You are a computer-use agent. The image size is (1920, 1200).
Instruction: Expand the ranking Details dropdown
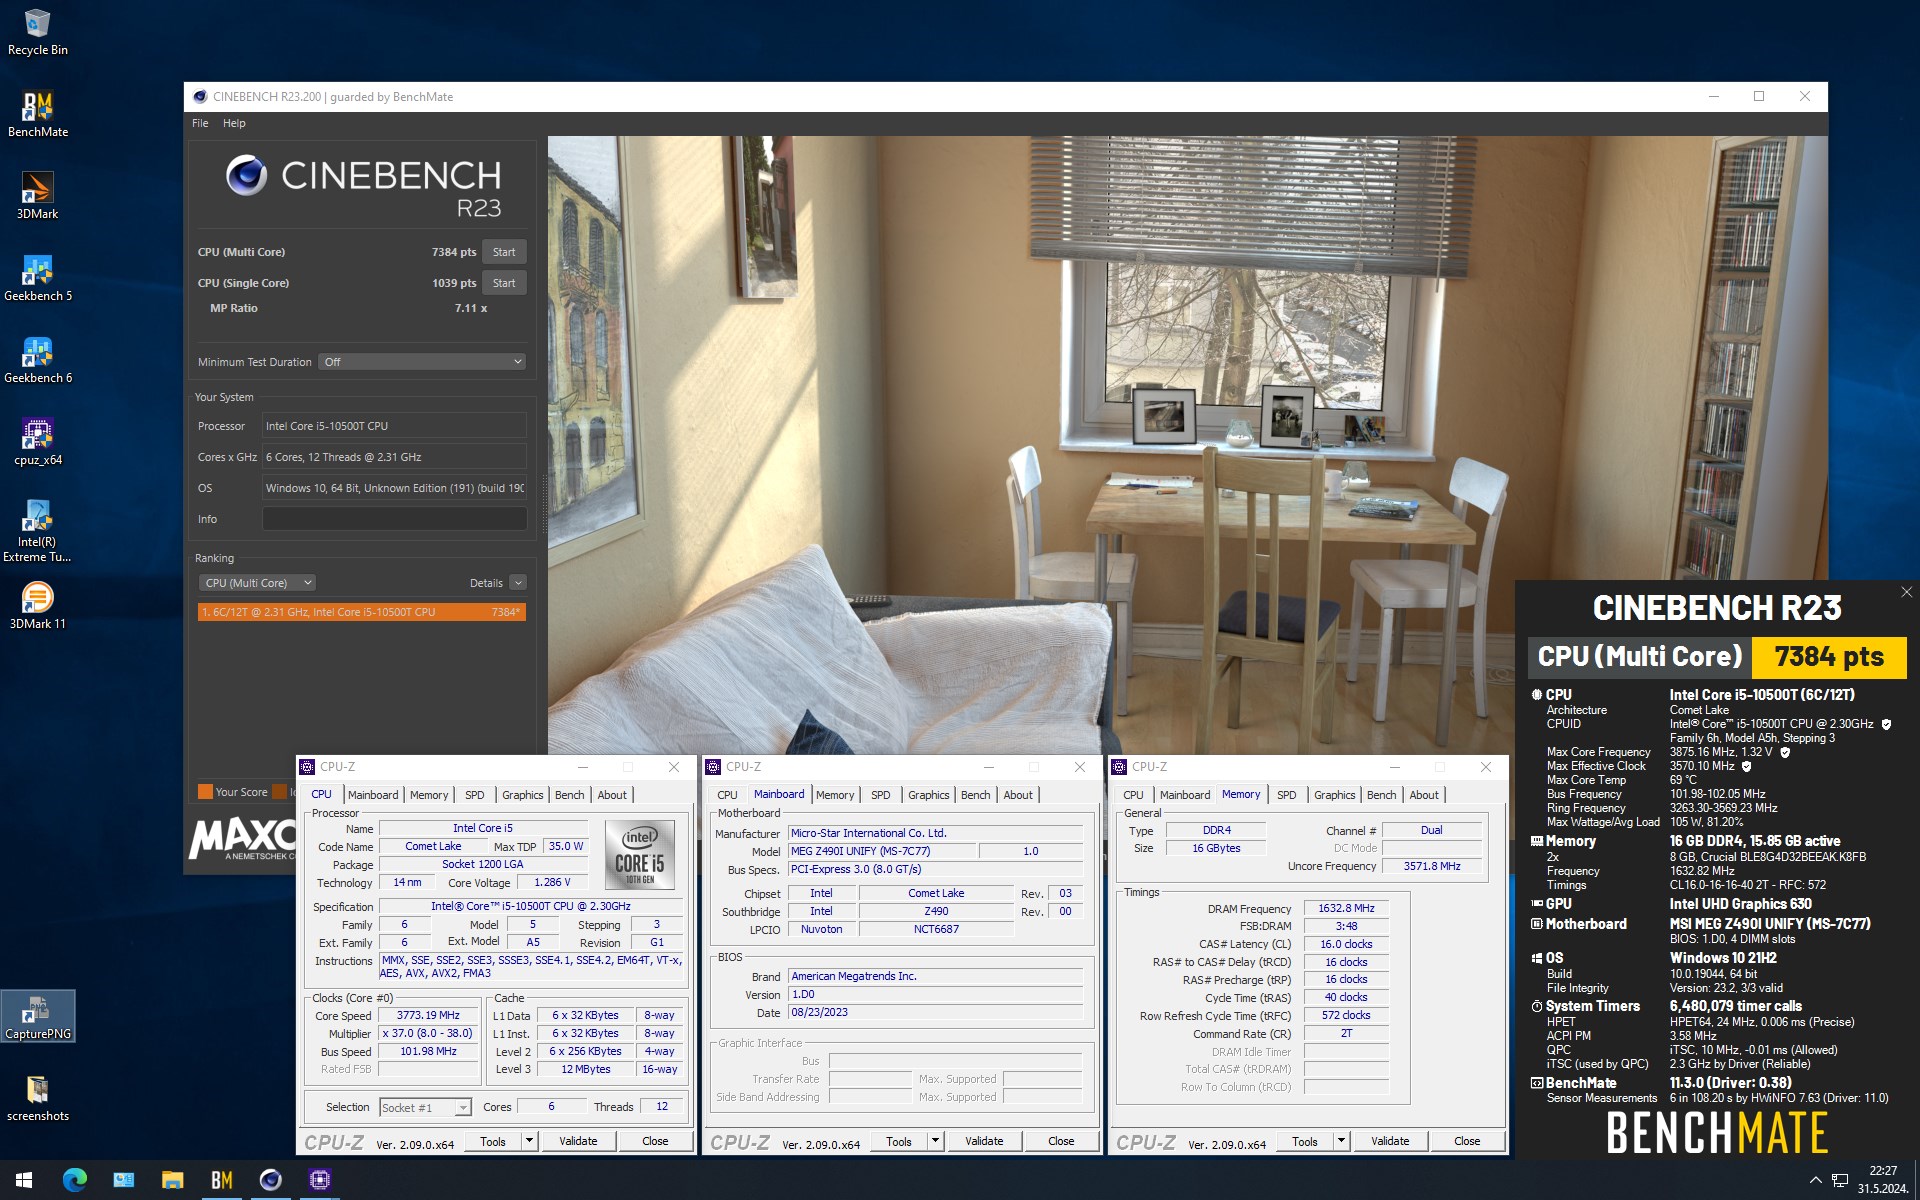517,583
